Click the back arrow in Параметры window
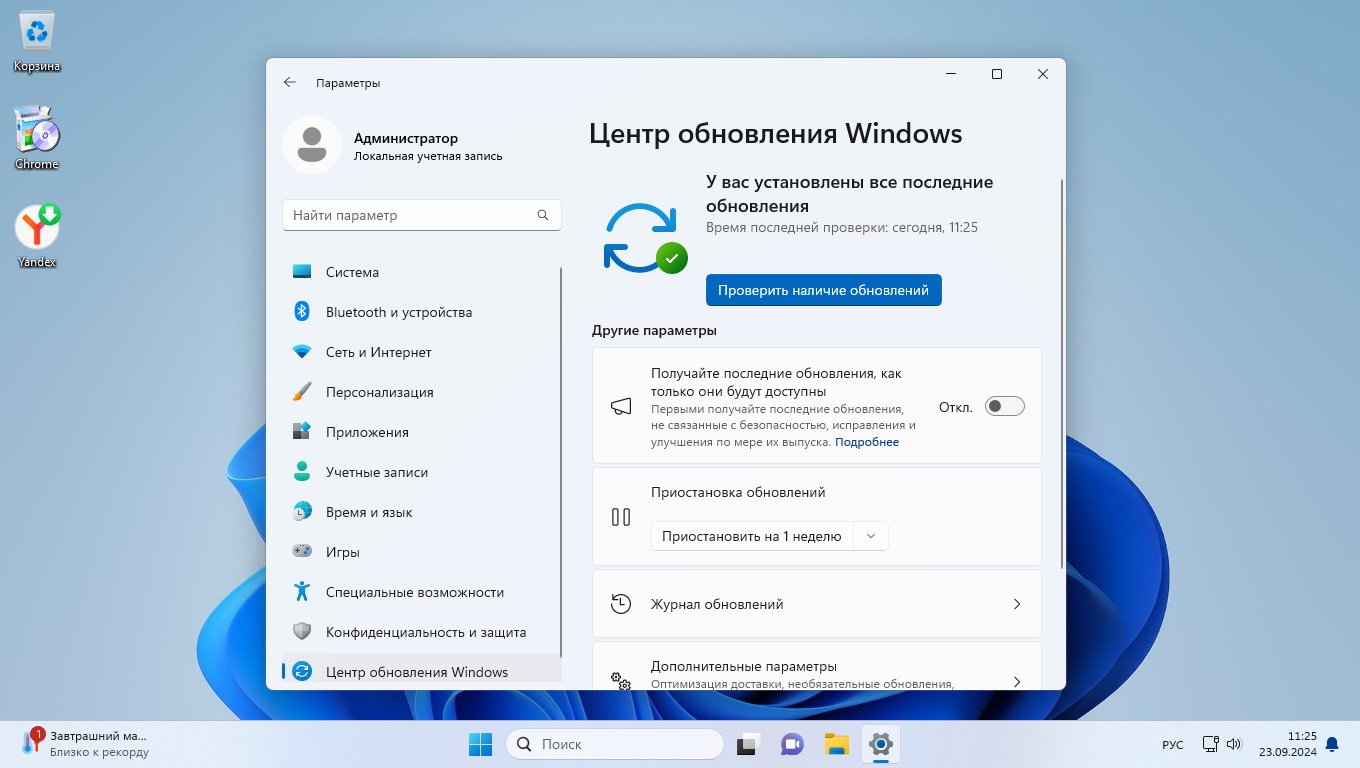1360x768 pixels. tap(290, 83)
